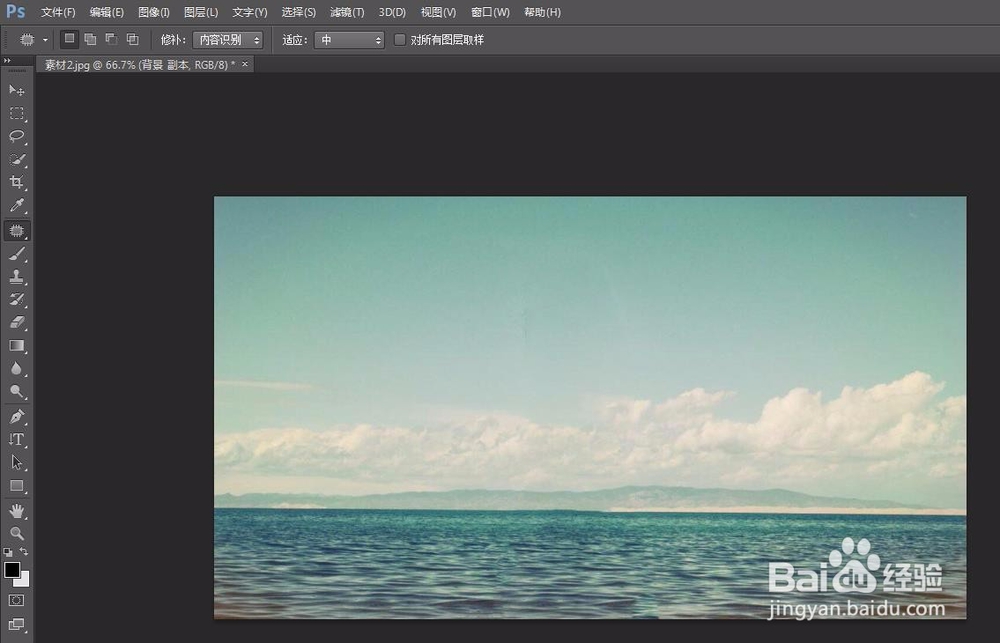Click the current Patch tool preset icon
Image resolution: width=1000 pixels, height=643 pixels.
click(27, 40)
